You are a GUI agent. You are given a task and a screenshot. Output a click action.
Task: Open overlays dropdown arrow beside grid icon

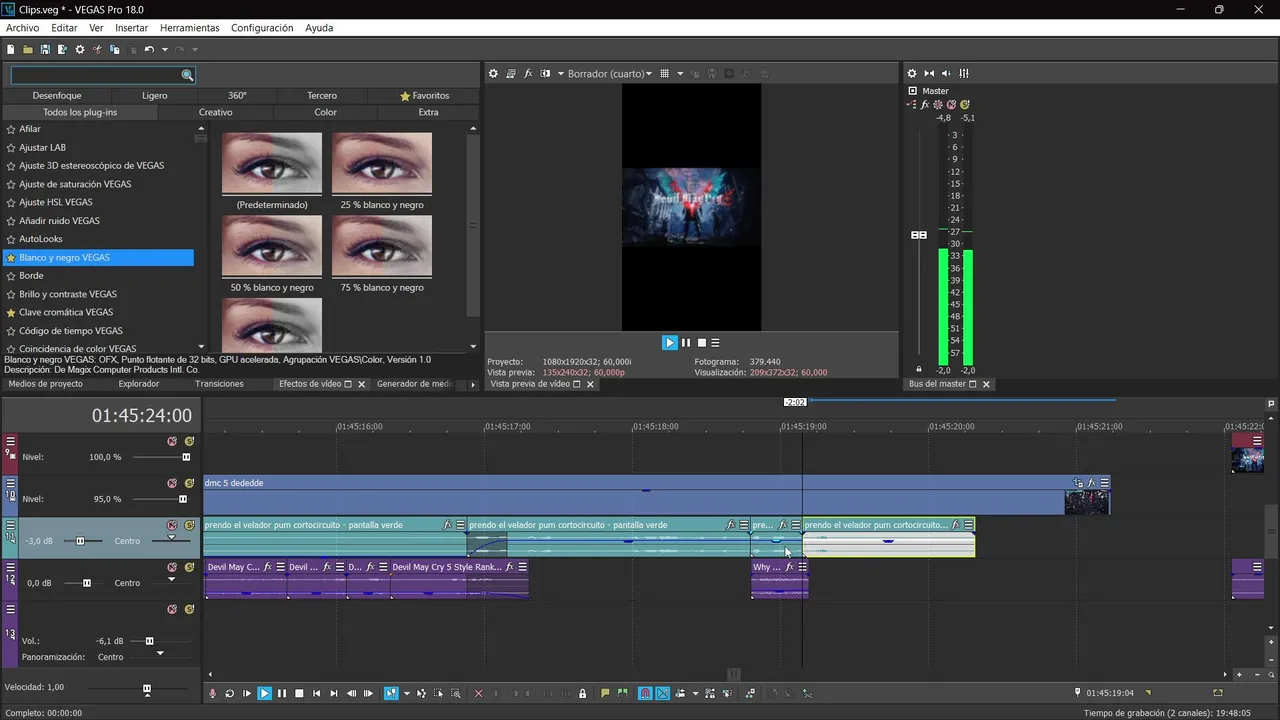[x=680, y=73]
